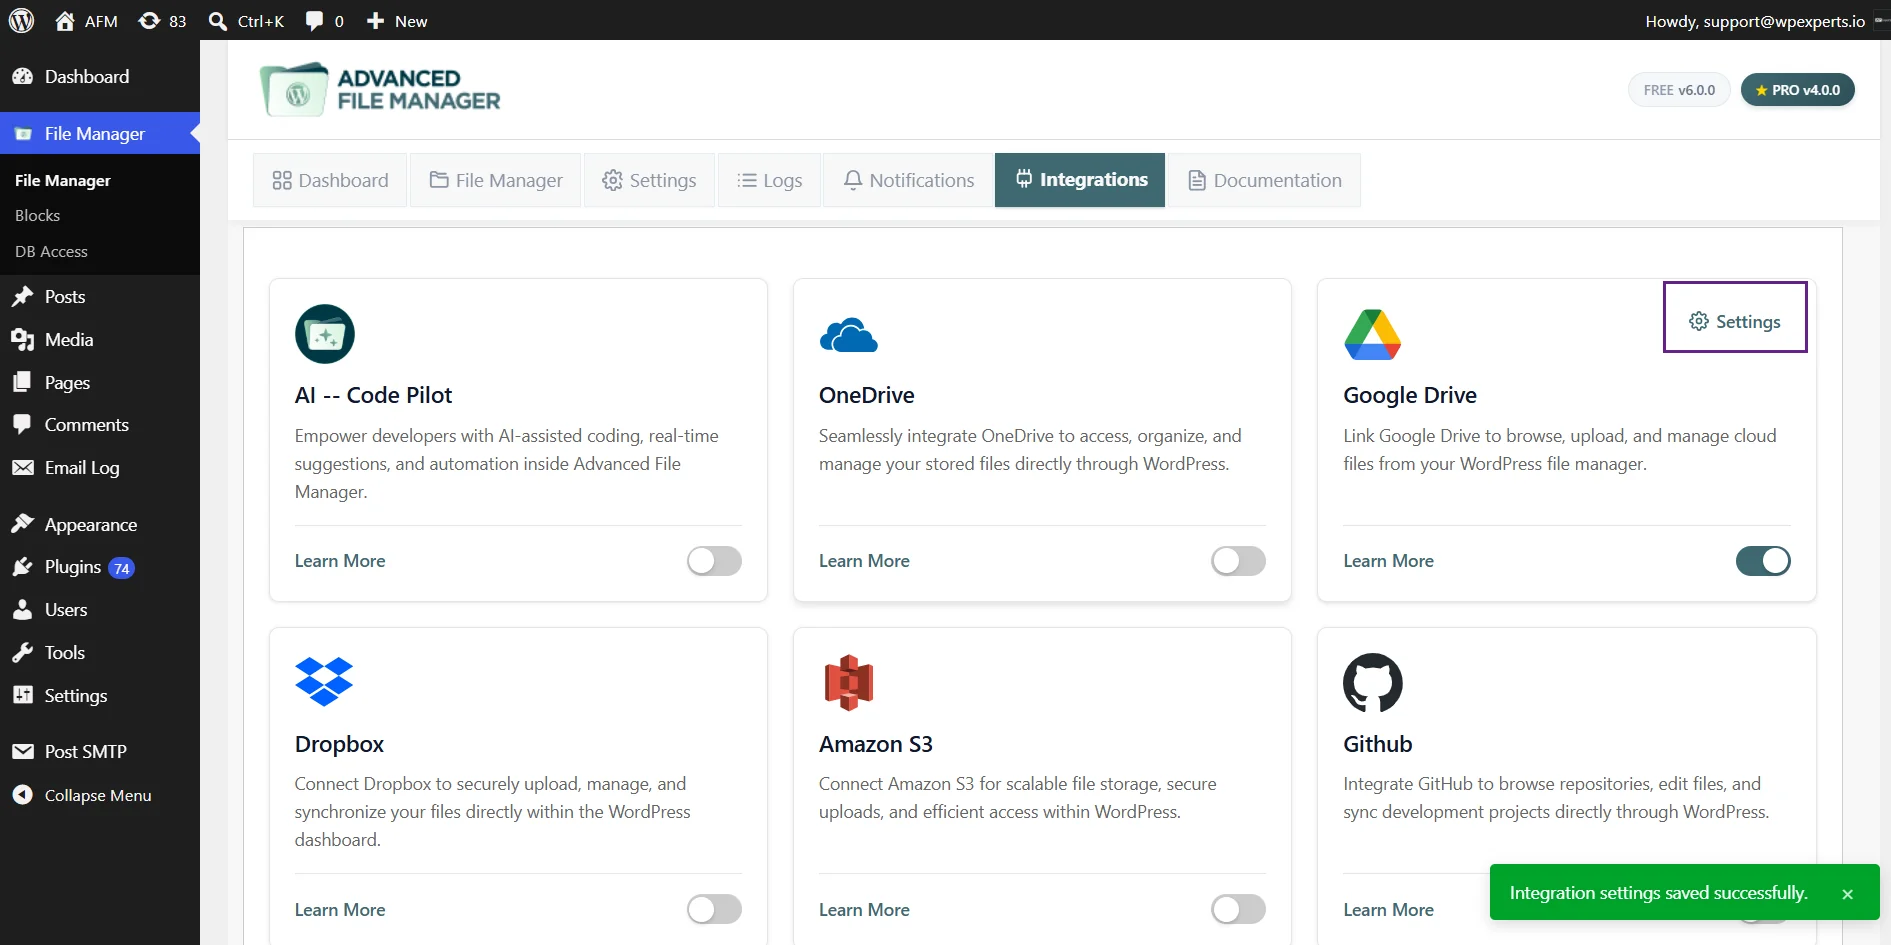The height and width of the screenshot is (945, 1891).
Task: Open the plugin Settings tab
Action: click(649, 180)
